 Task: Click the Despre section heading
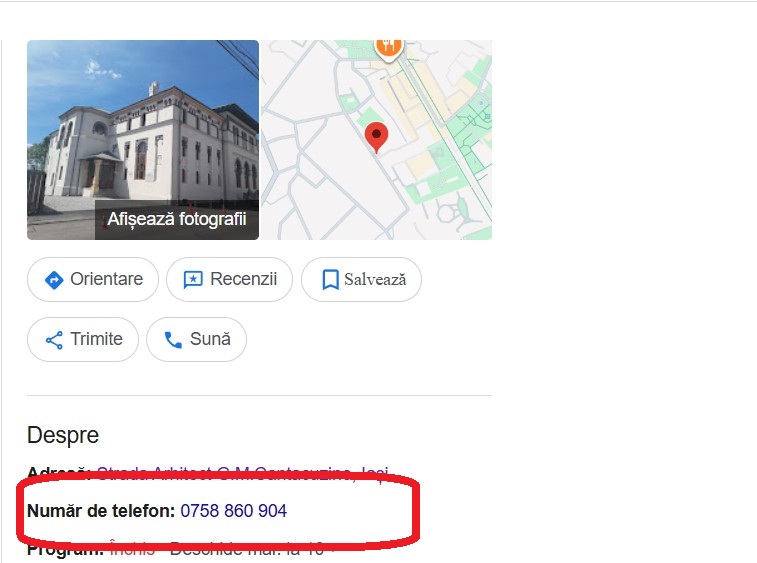pos(63,436)
